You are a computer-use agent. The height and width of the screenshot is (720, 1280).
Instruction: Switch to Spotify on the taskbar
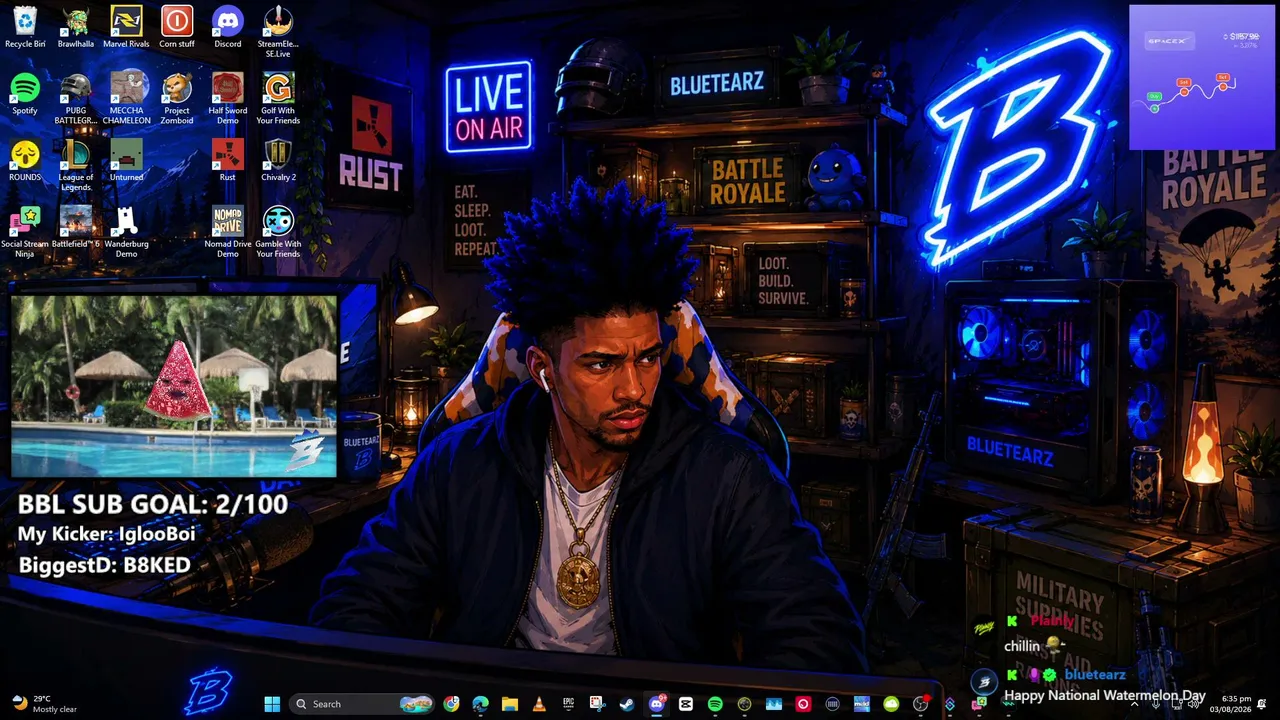click(715, 704)
